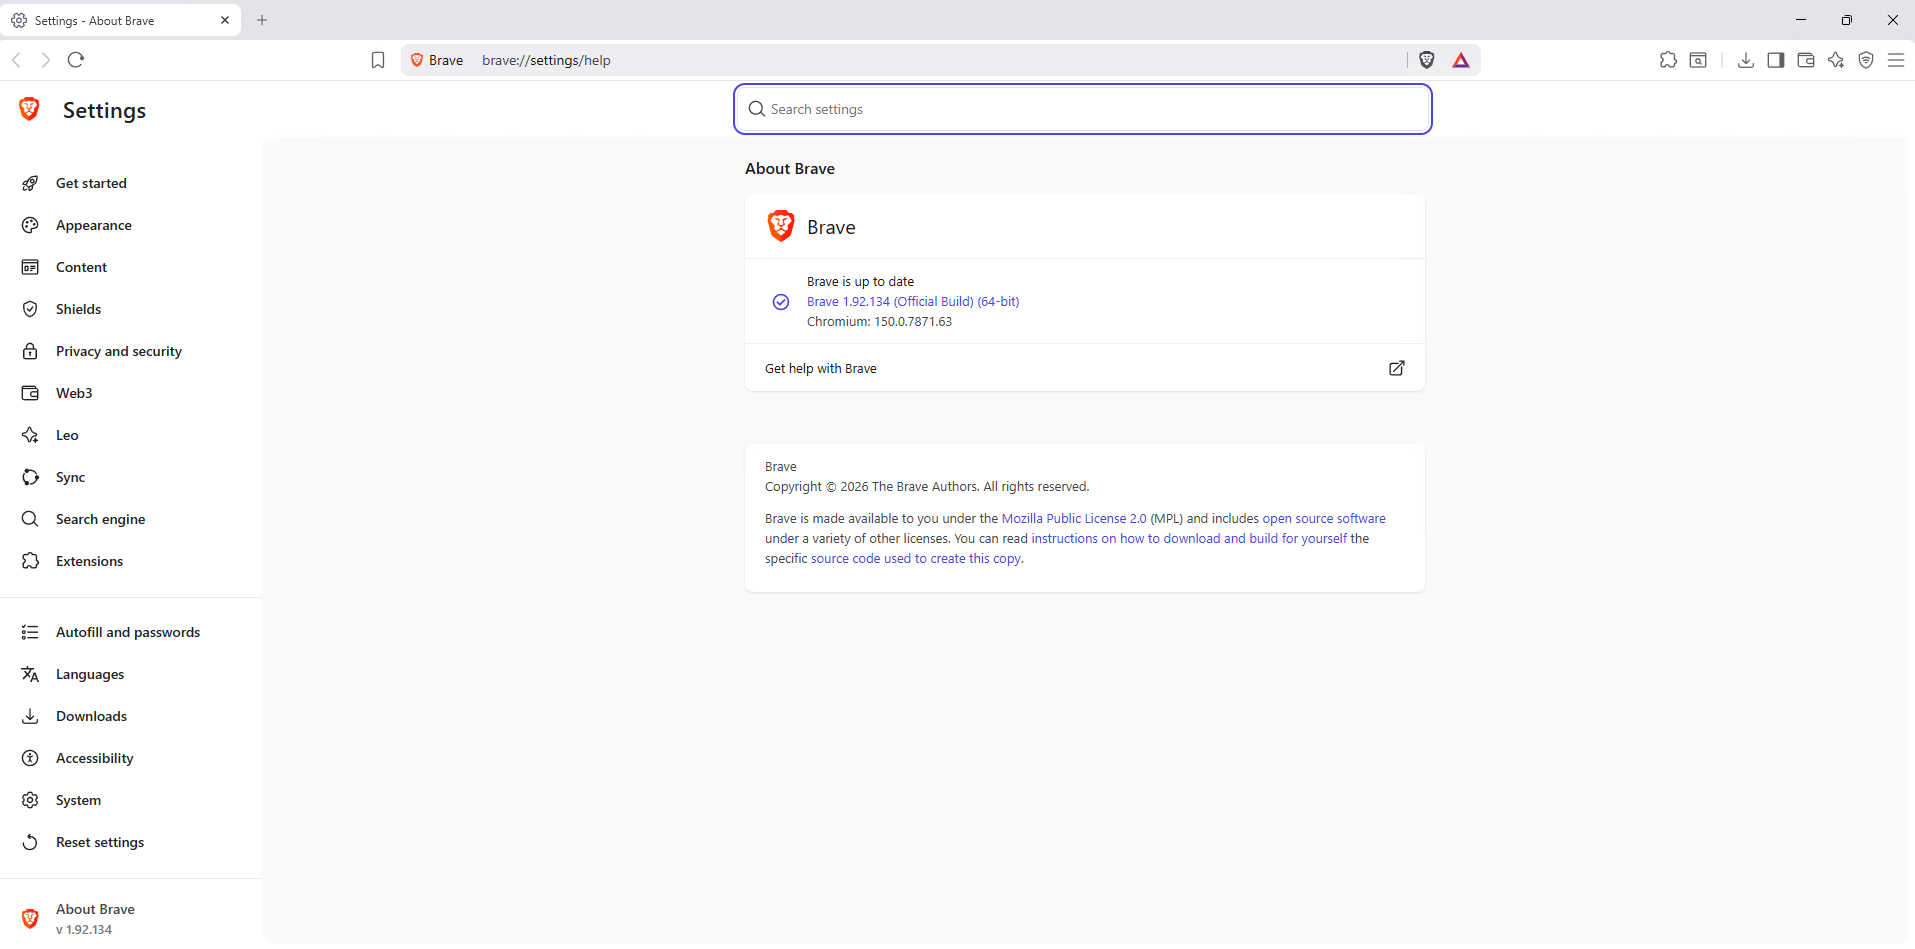1915x949 pixels.
Task: Open the main hamburger menu
Action: click(1896, 60)
